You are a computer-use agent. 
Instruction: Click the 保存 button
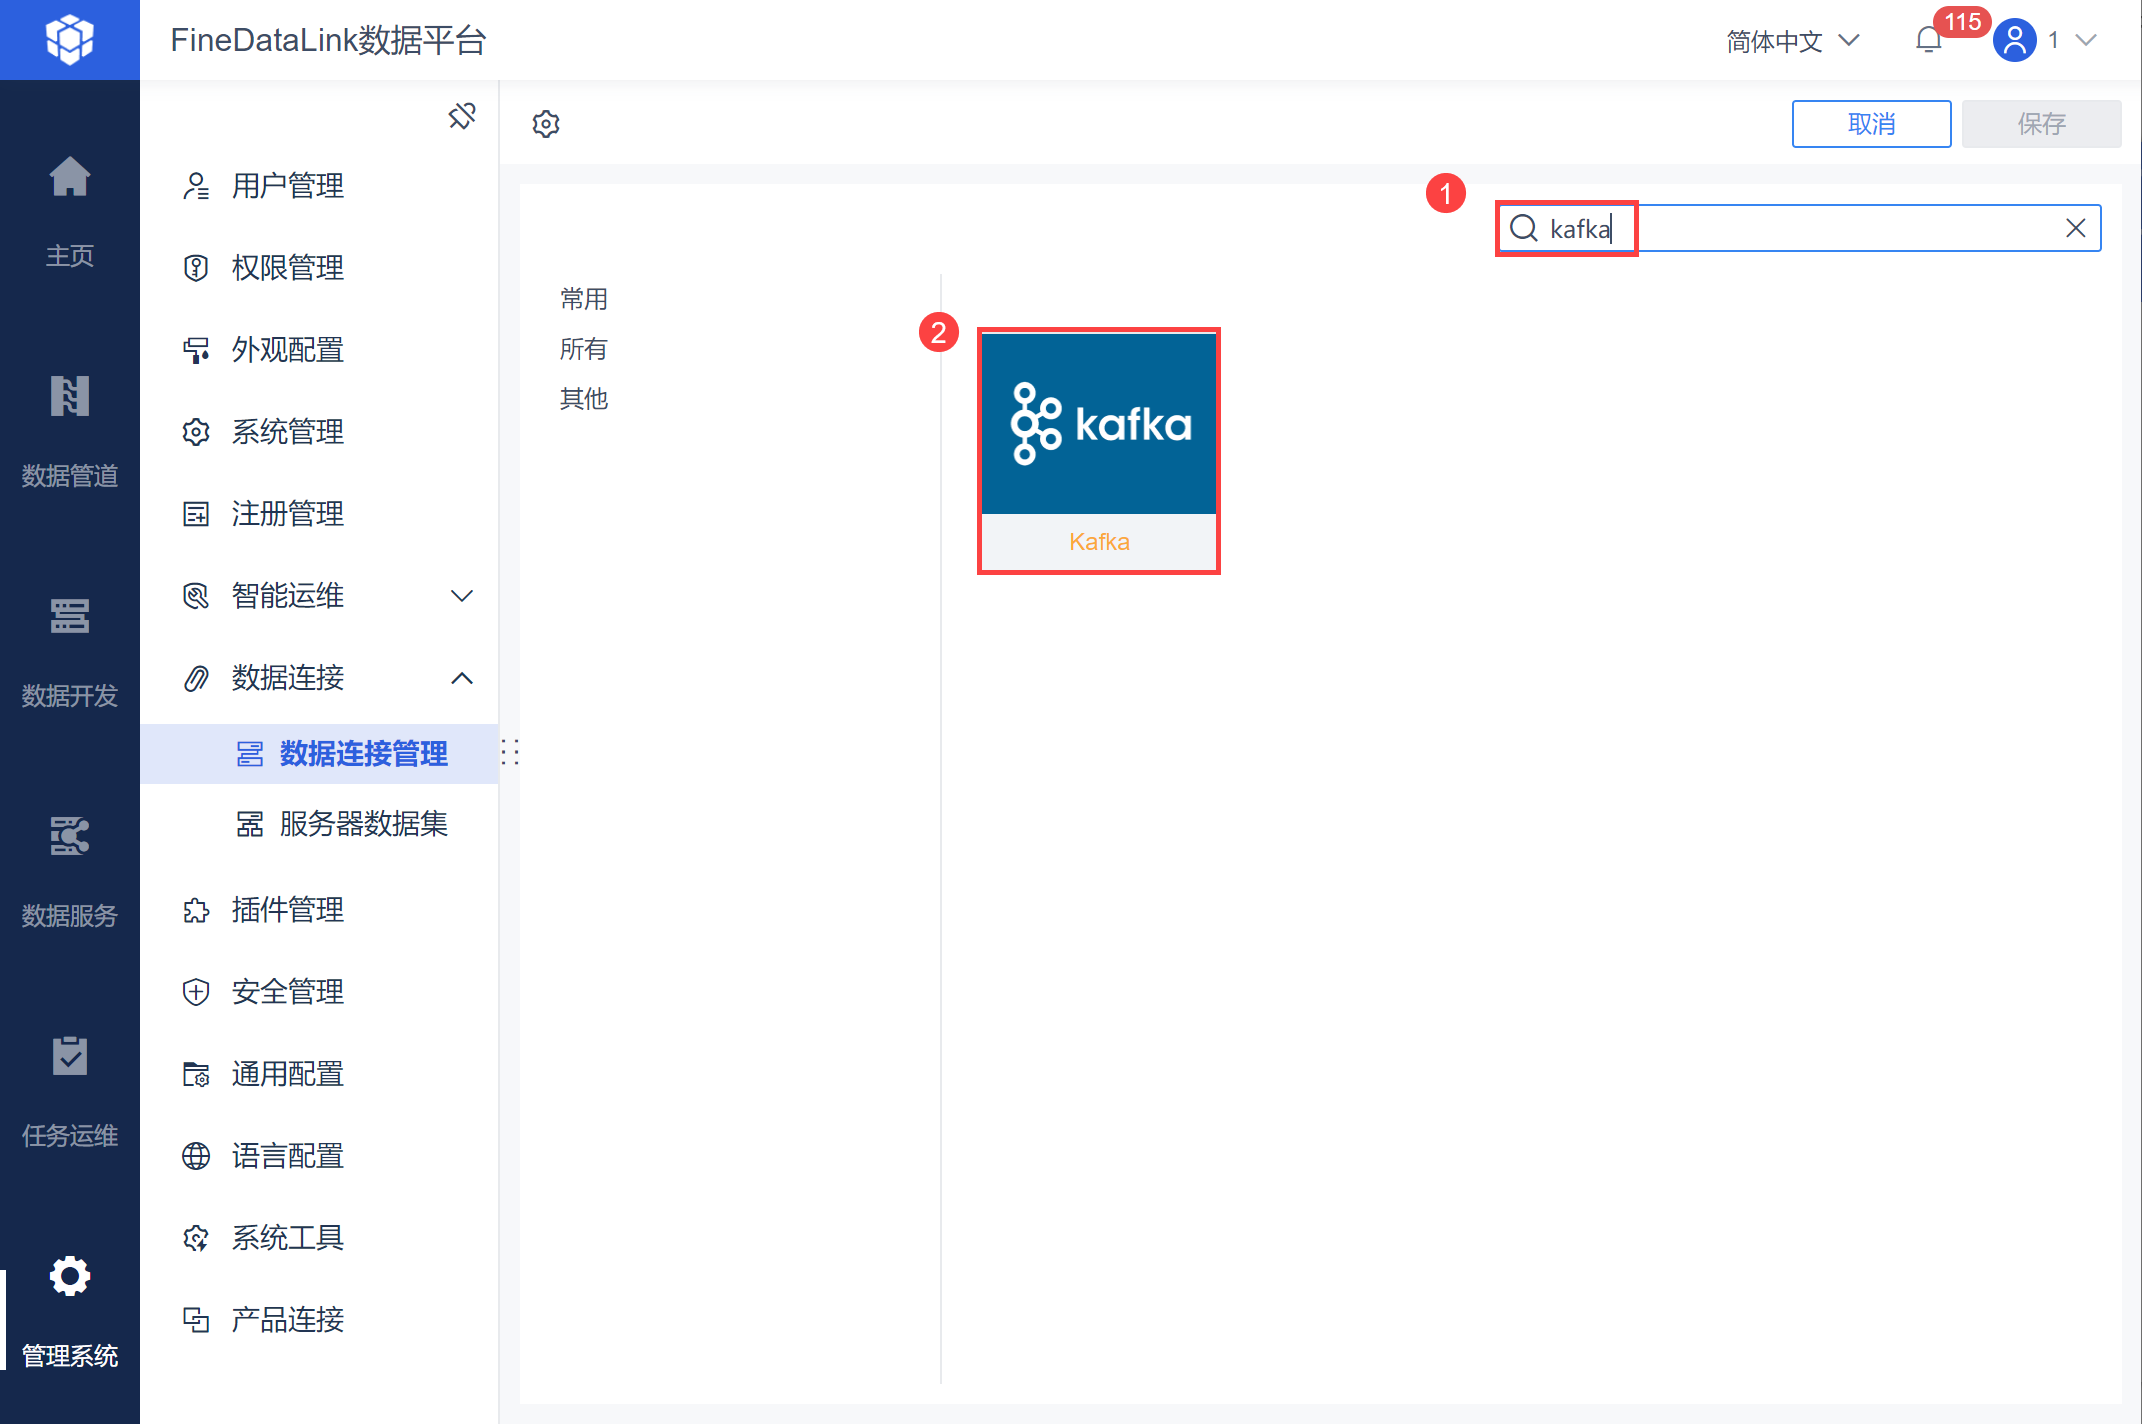2040,124
